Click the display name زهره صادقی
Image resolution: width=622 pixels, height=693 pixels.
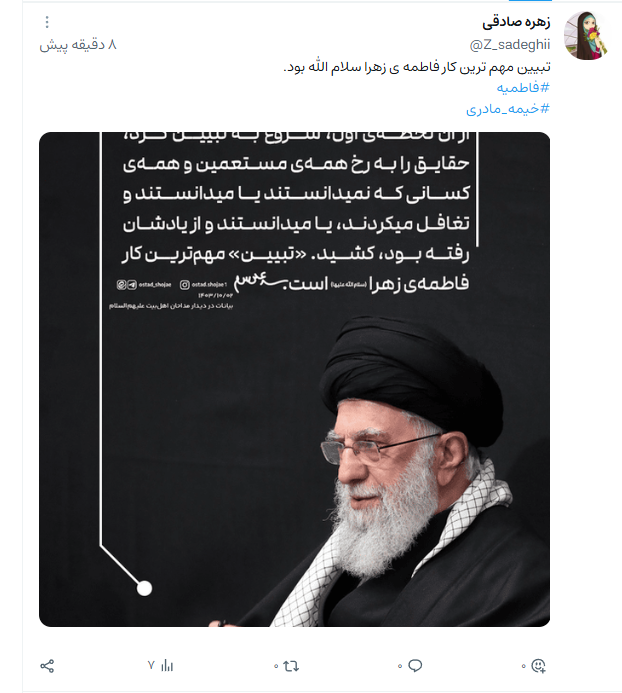pyautogui.click(x=516, y=22)
